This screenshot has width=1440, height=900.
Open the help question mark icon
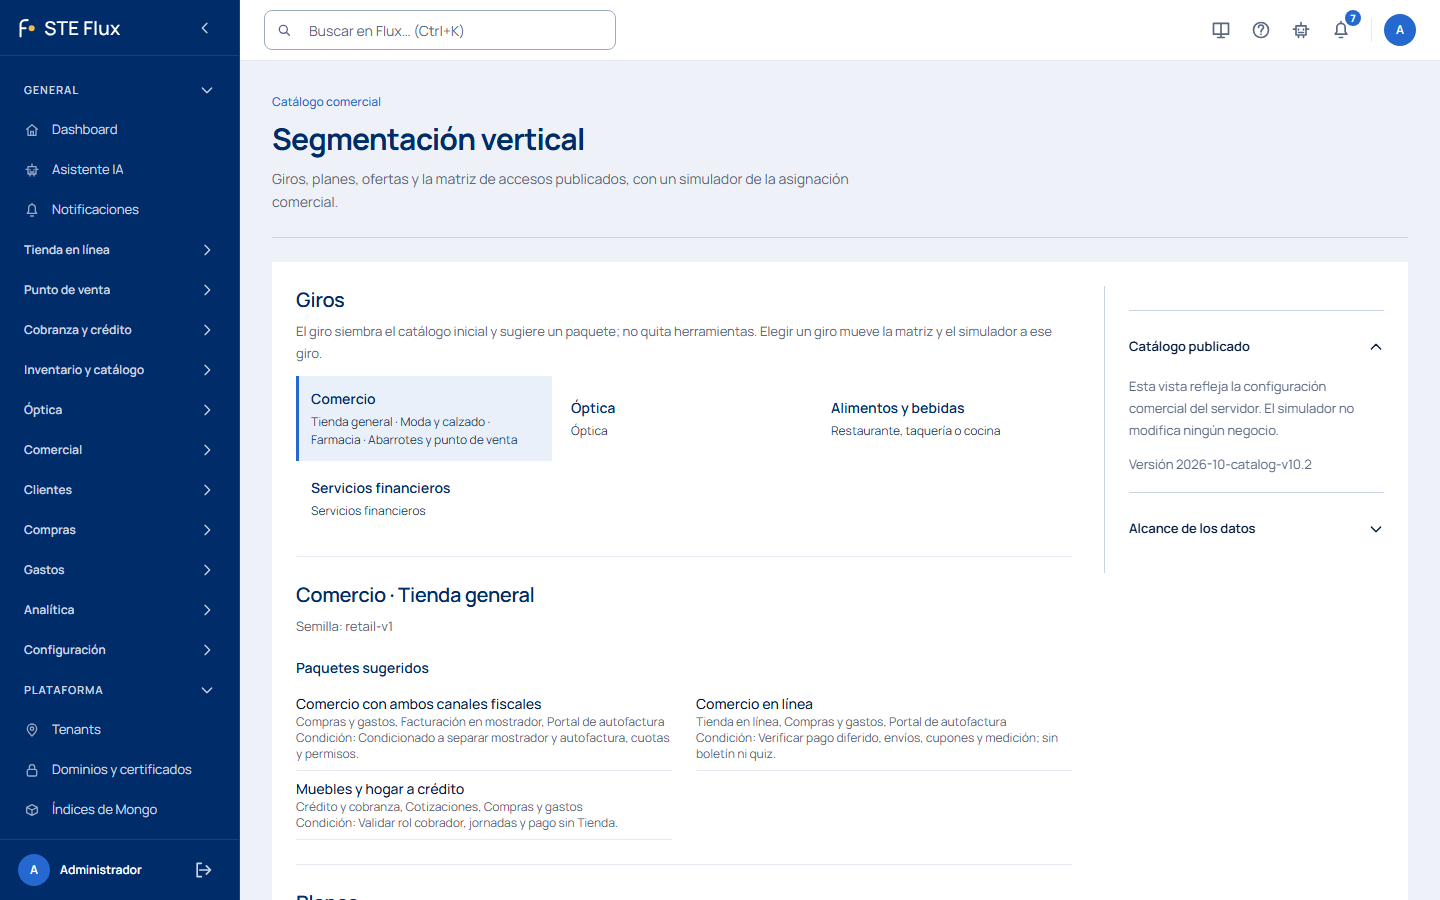(1261, 30)
